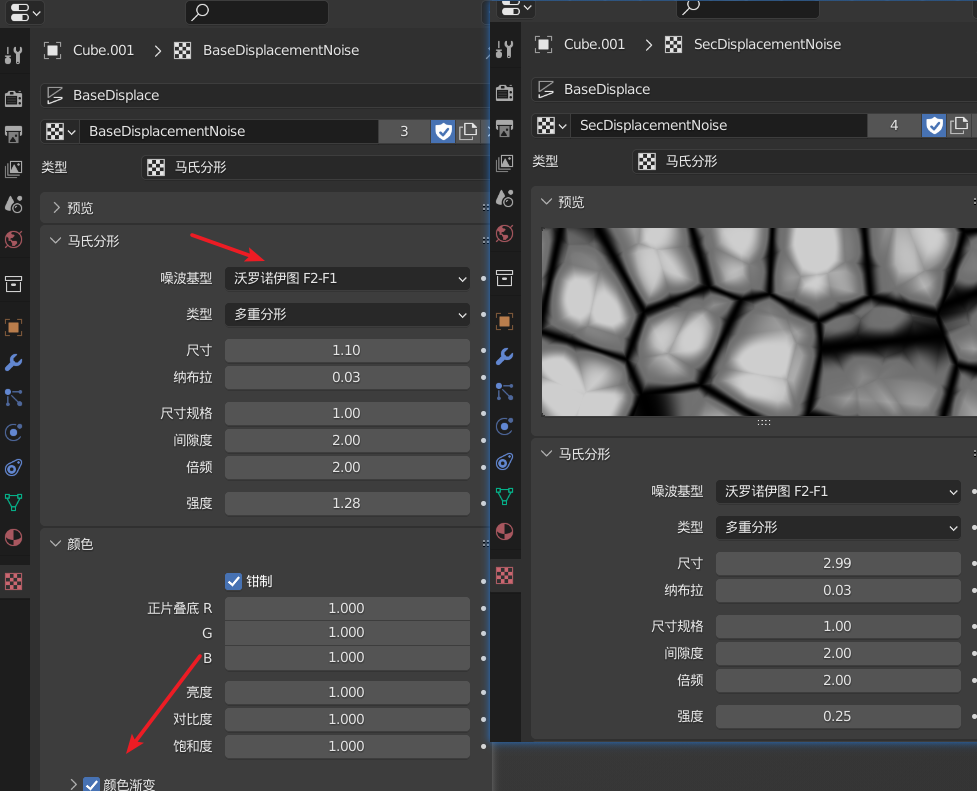This screenshot has height=791, width=977.
Task: Collapse 颜色 color section
Action: (x=55, y=544)
